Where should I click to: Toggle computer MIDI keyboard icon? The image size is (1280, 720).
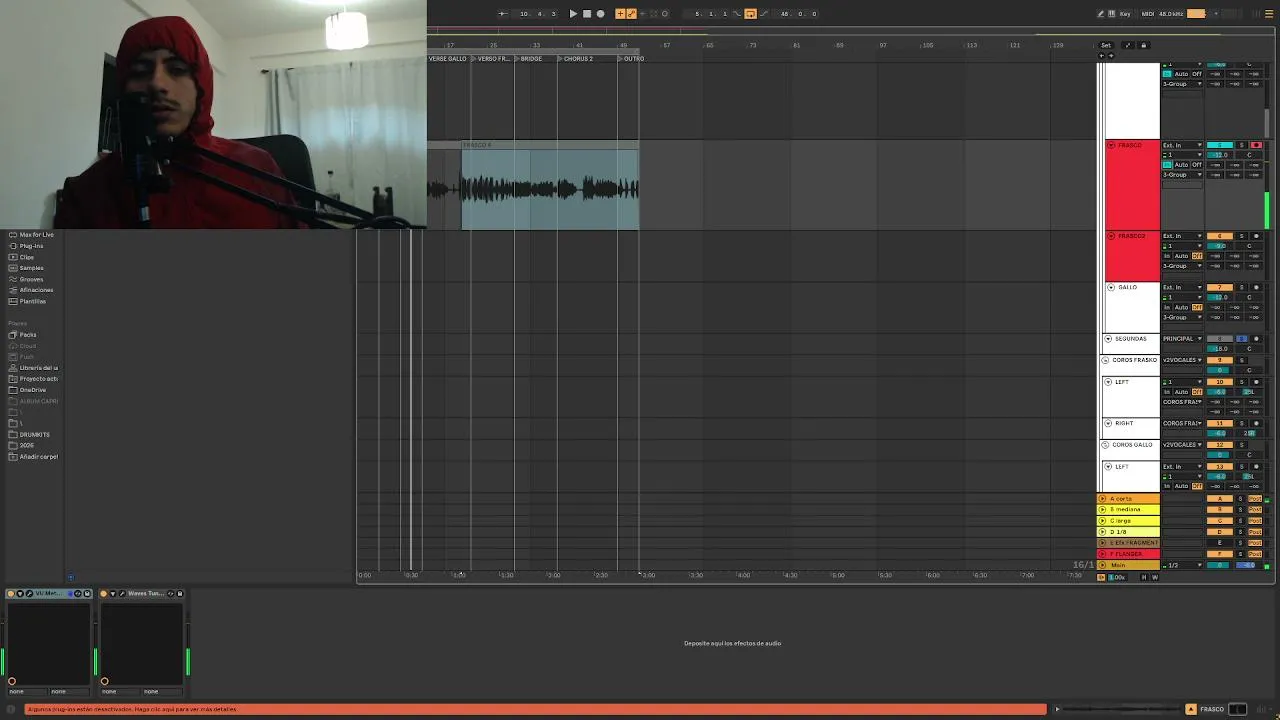pyautogui.click(x=1111, y=14)
